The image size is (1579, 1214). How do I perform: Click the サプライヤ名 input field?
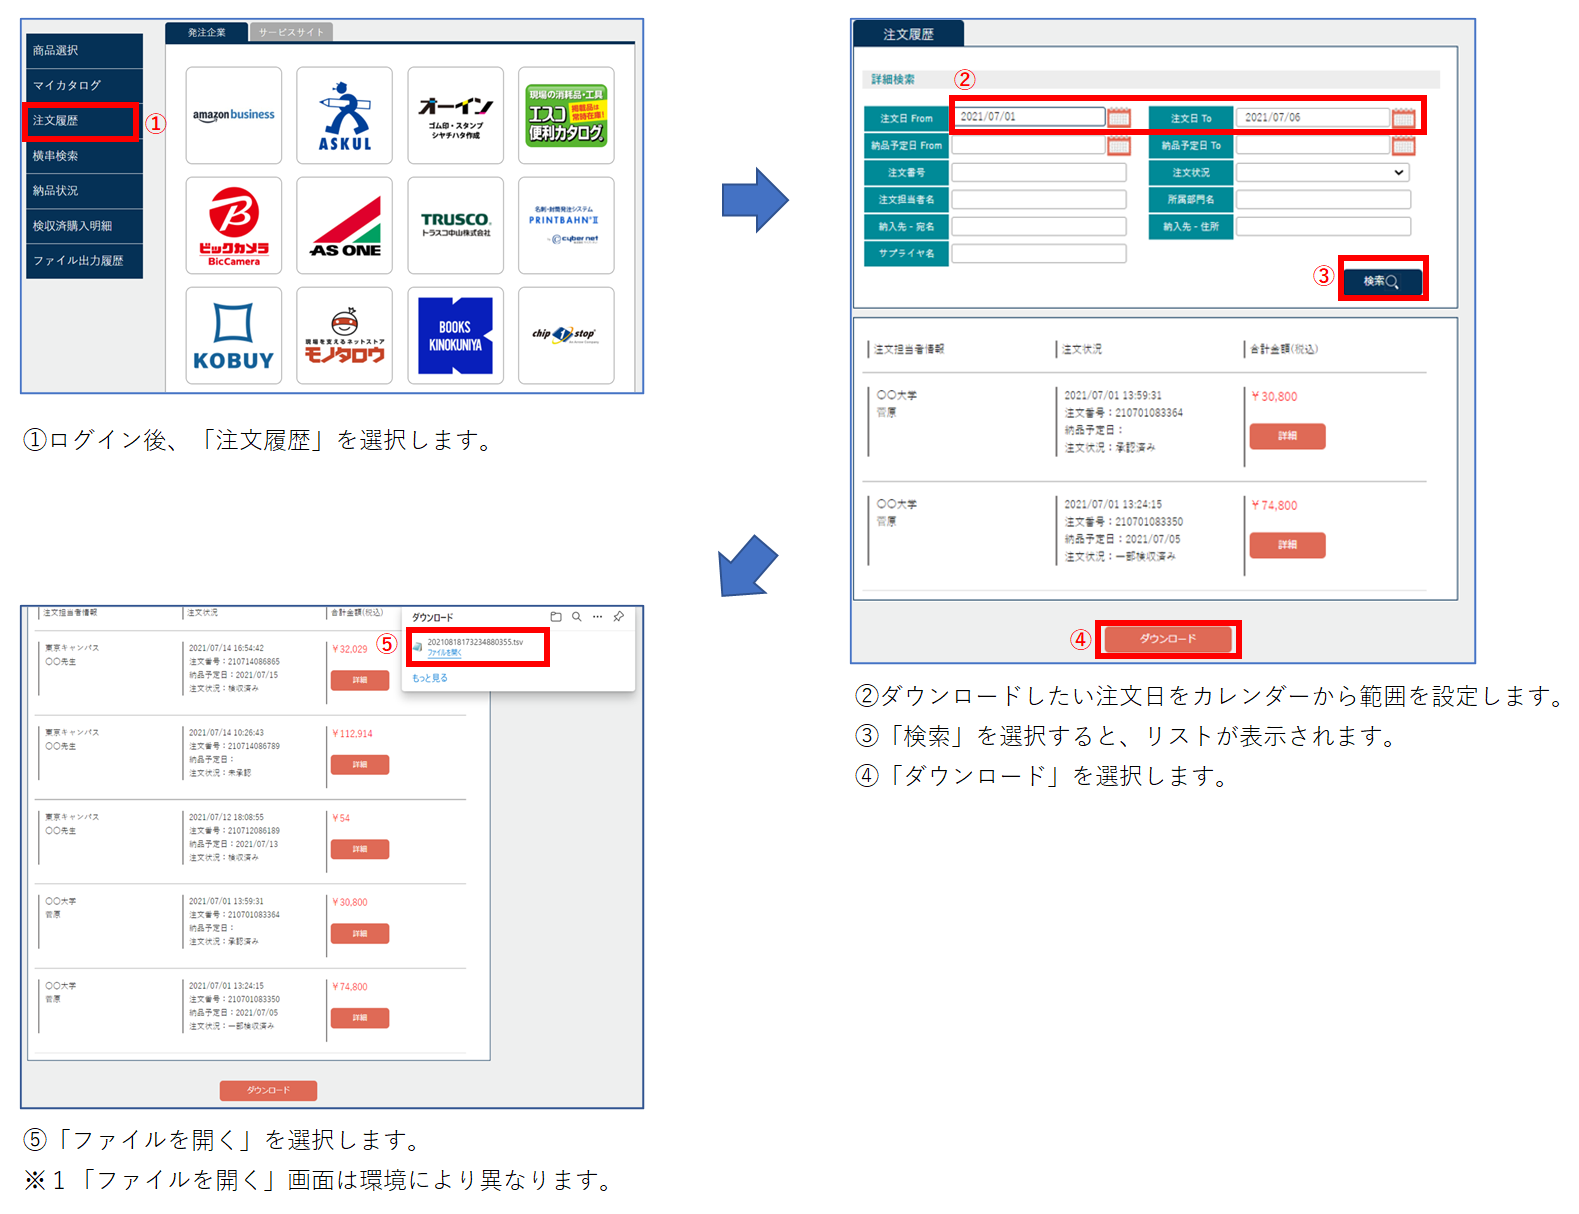[1039, 254]
